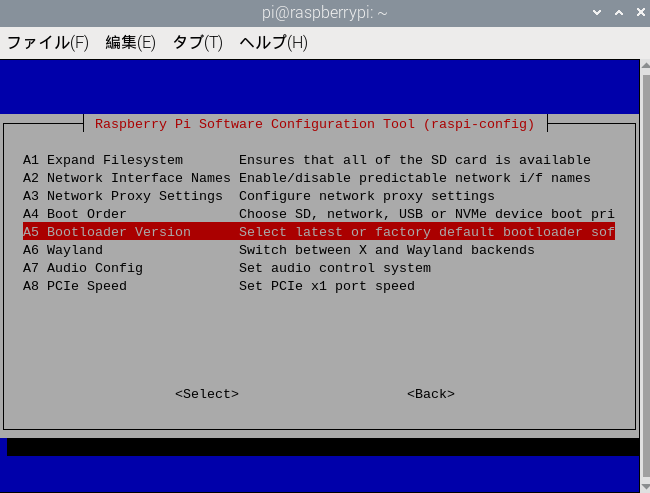
Task: Select the A4 Boot Order entry
Action: [318, 214]
